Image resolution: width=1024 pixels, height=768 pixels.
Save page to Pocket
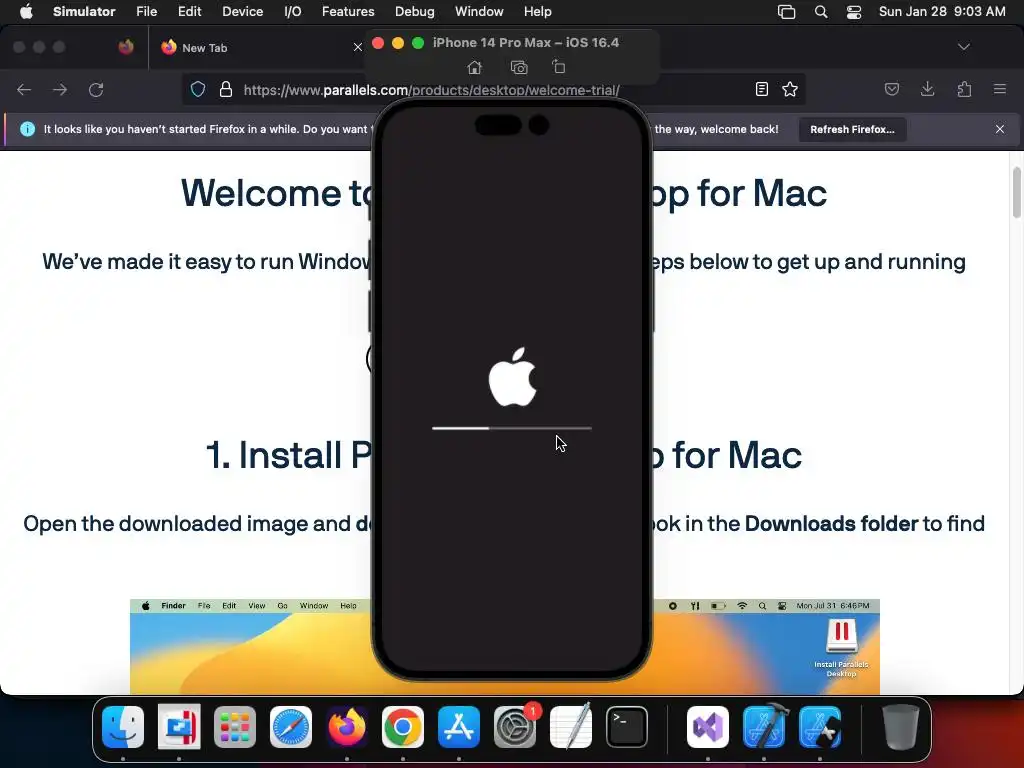pos(892,89)
